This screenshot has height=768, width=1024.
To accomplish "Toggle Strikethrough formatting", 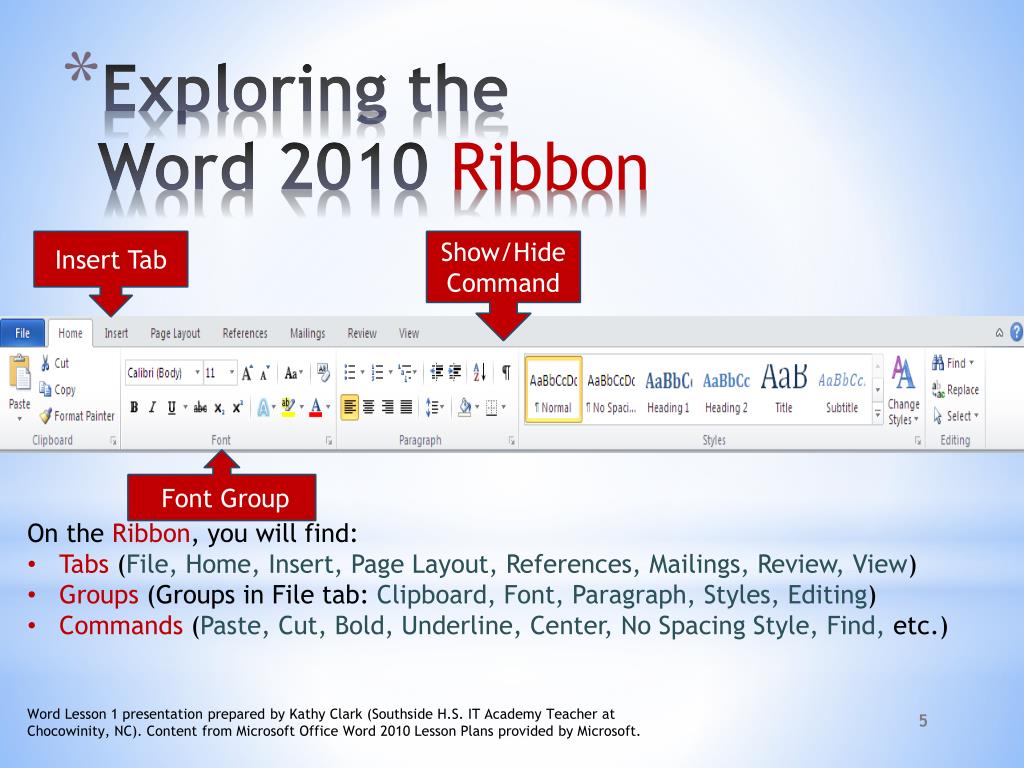I will click(200, 408).
